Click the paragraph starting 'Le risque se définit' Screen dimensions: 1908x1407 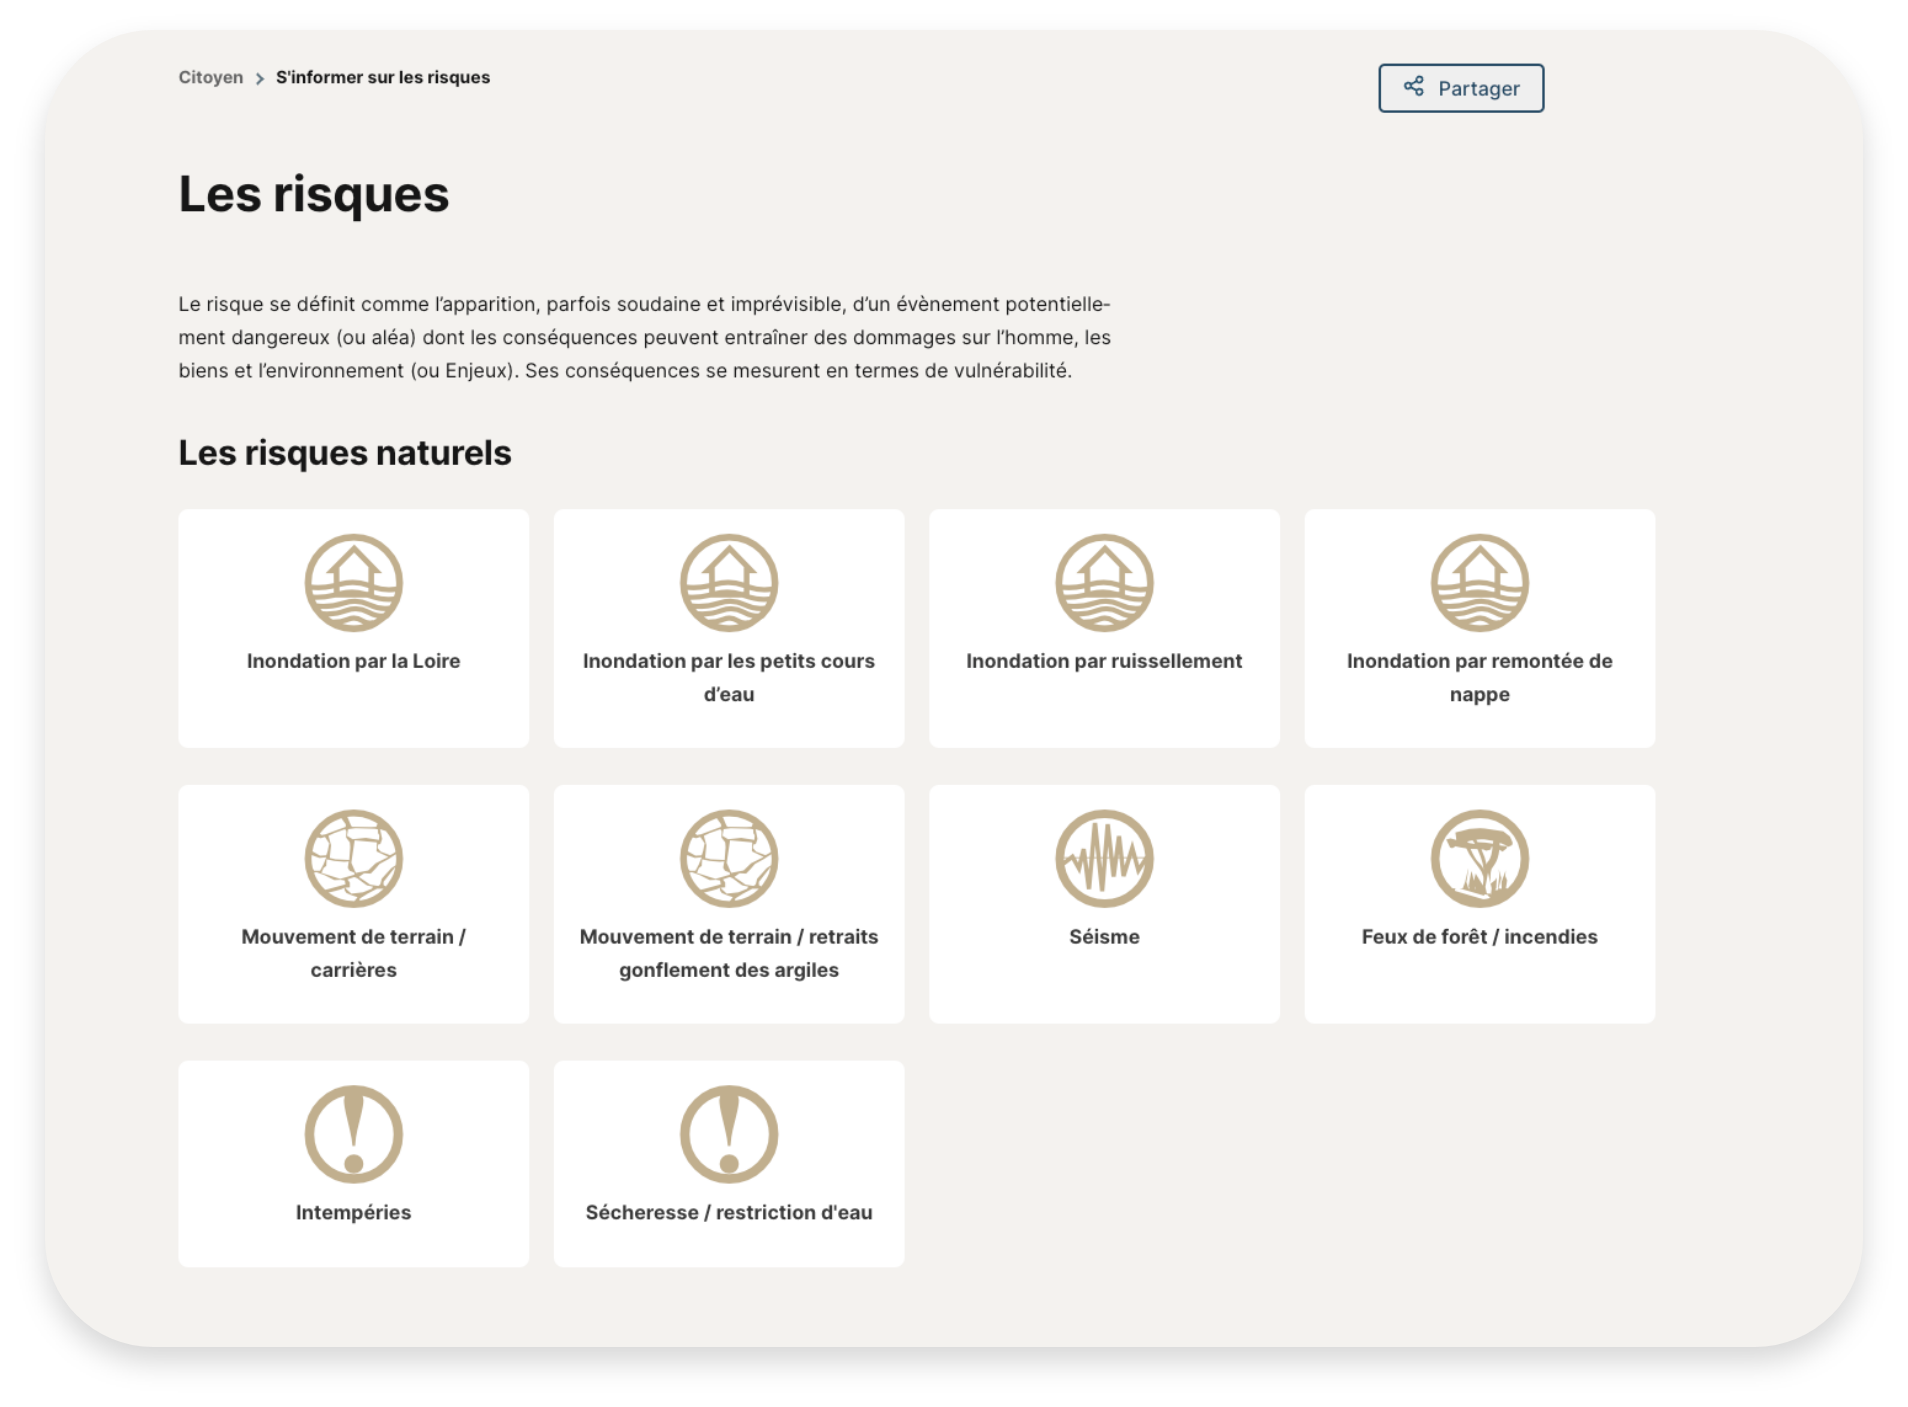(x=645, y=337)
